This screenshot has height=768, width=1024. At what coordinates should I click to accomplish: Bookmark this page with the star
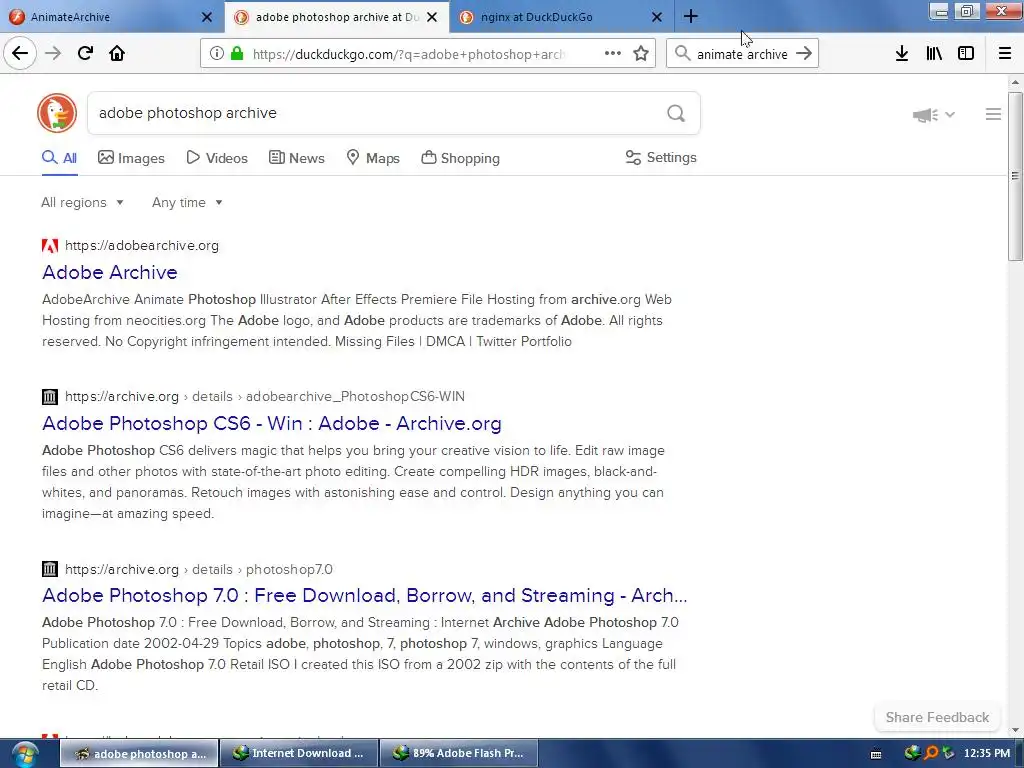point(641,54)
